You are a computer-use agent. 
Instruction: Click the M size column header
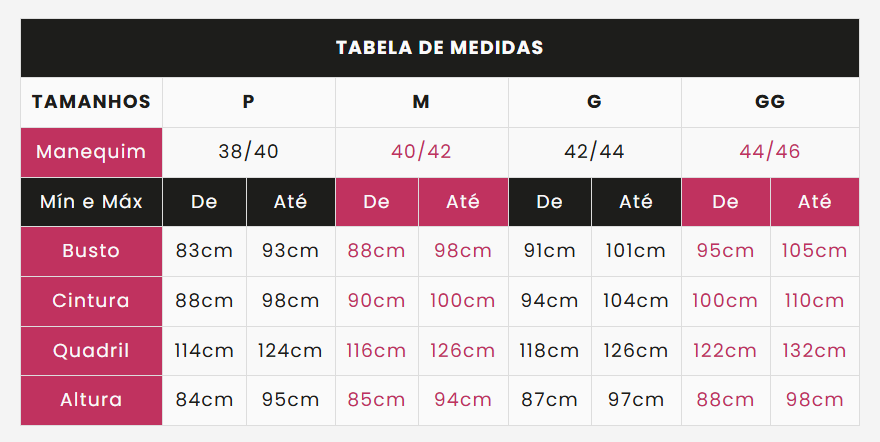[x=421, y=102]
